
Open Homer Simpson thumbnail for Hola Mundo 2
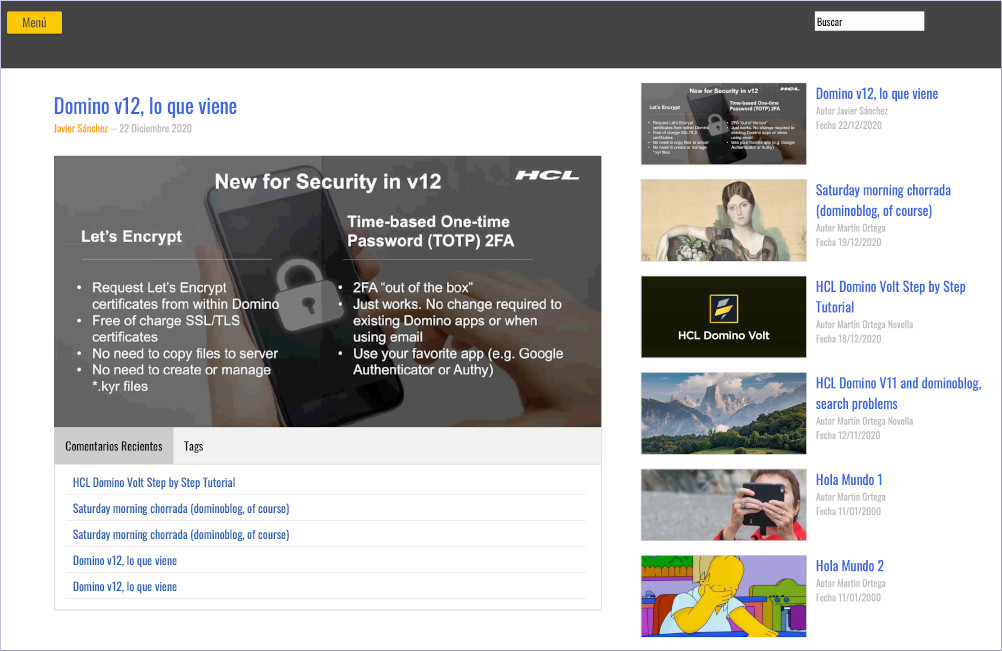point(723,596)
